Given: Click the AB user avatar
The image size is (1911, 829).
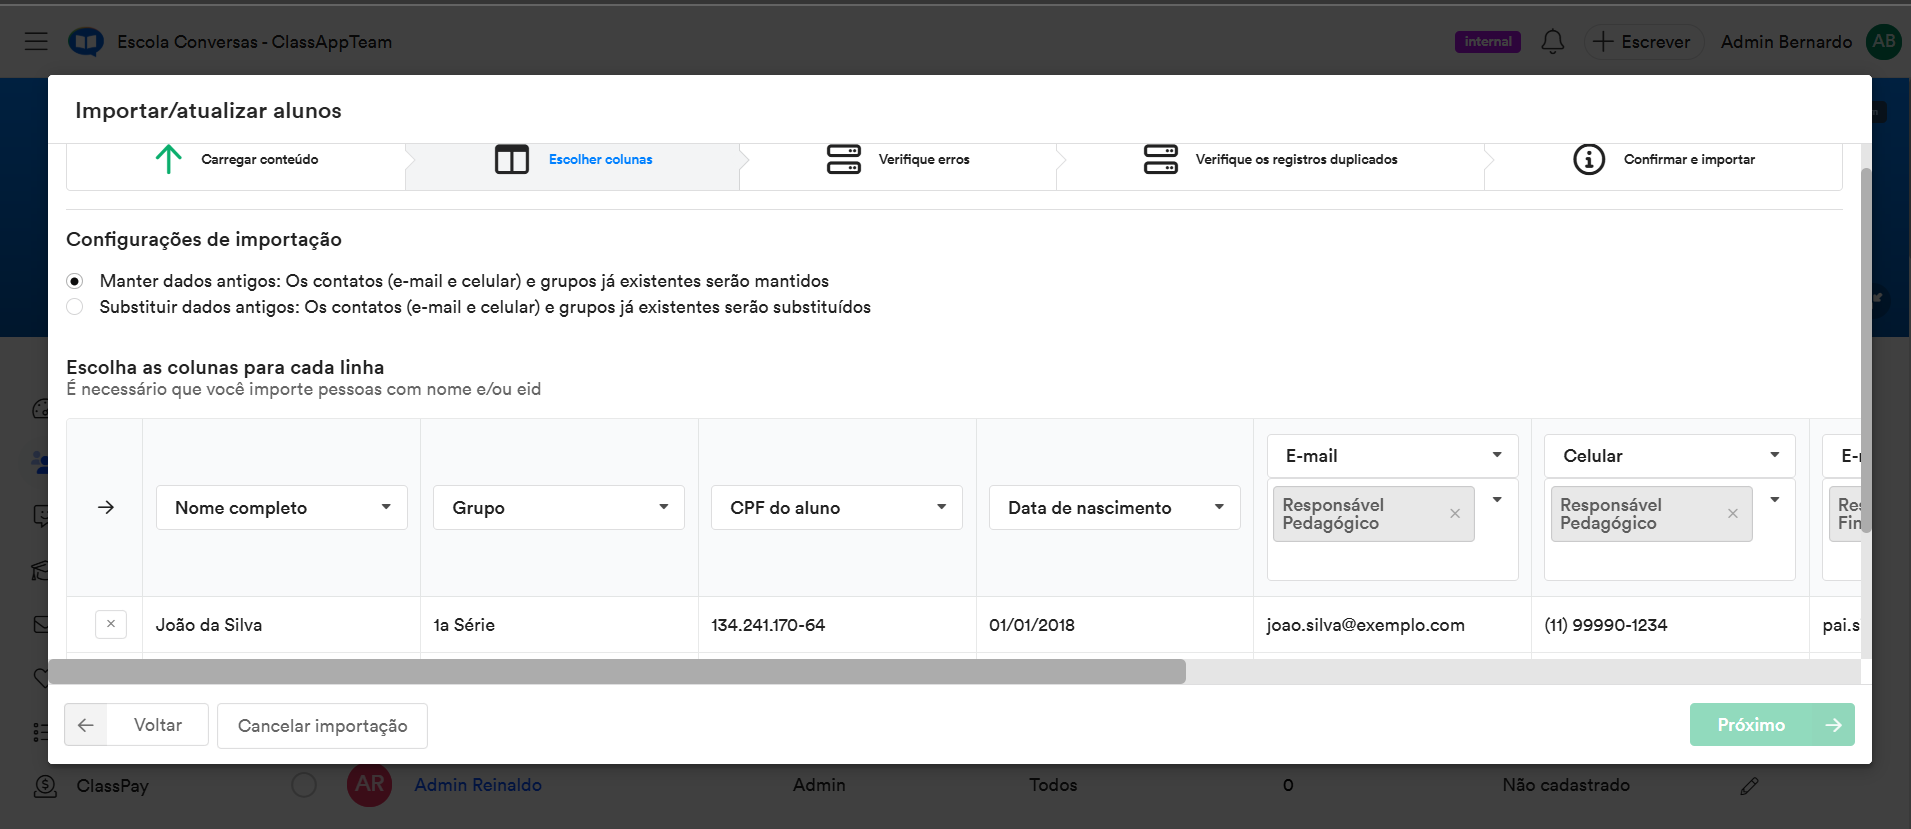Looking at the screenshot, I should point(1883,42).
